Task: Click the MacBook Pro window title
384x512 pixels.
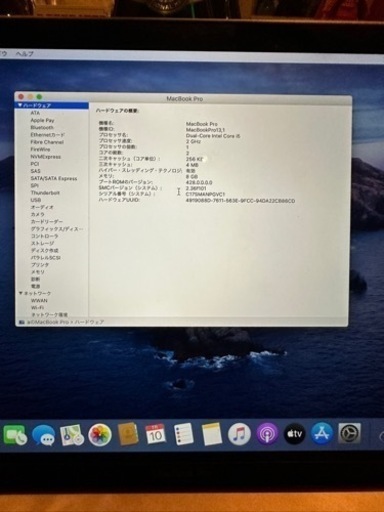Action: 185,99
